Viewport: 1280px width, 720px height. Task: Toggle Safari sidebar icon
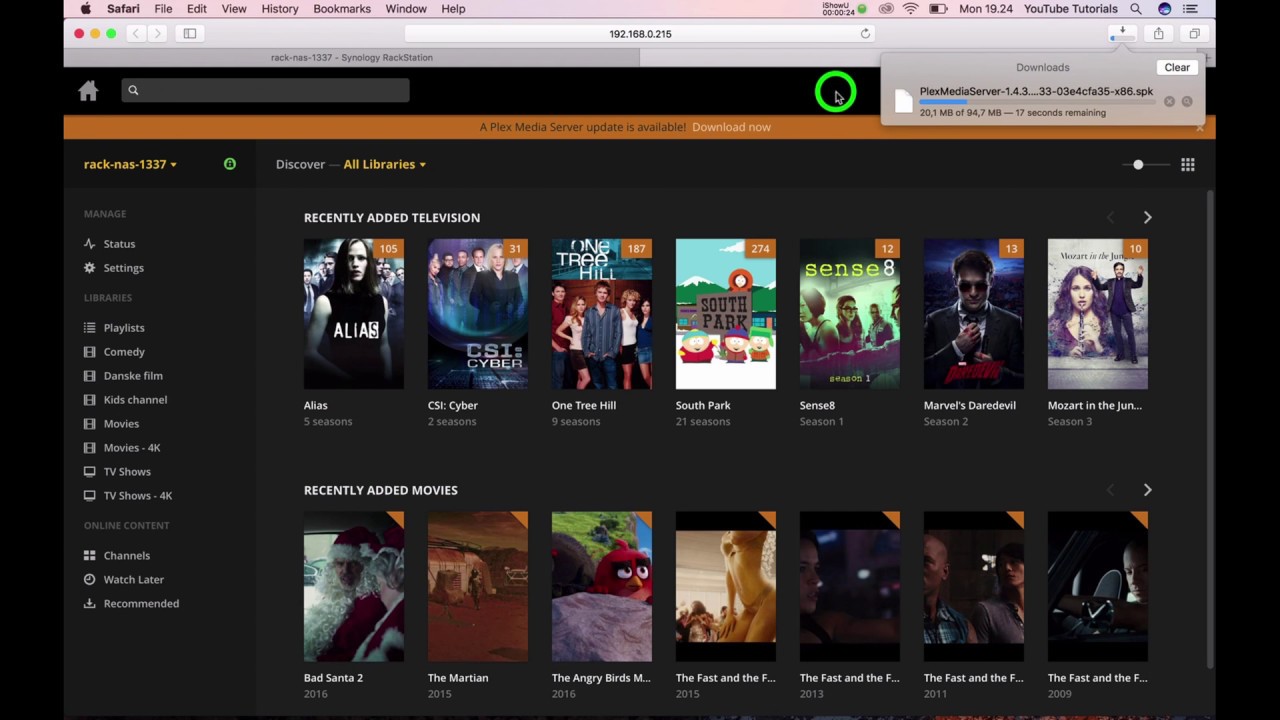point(190,34)
